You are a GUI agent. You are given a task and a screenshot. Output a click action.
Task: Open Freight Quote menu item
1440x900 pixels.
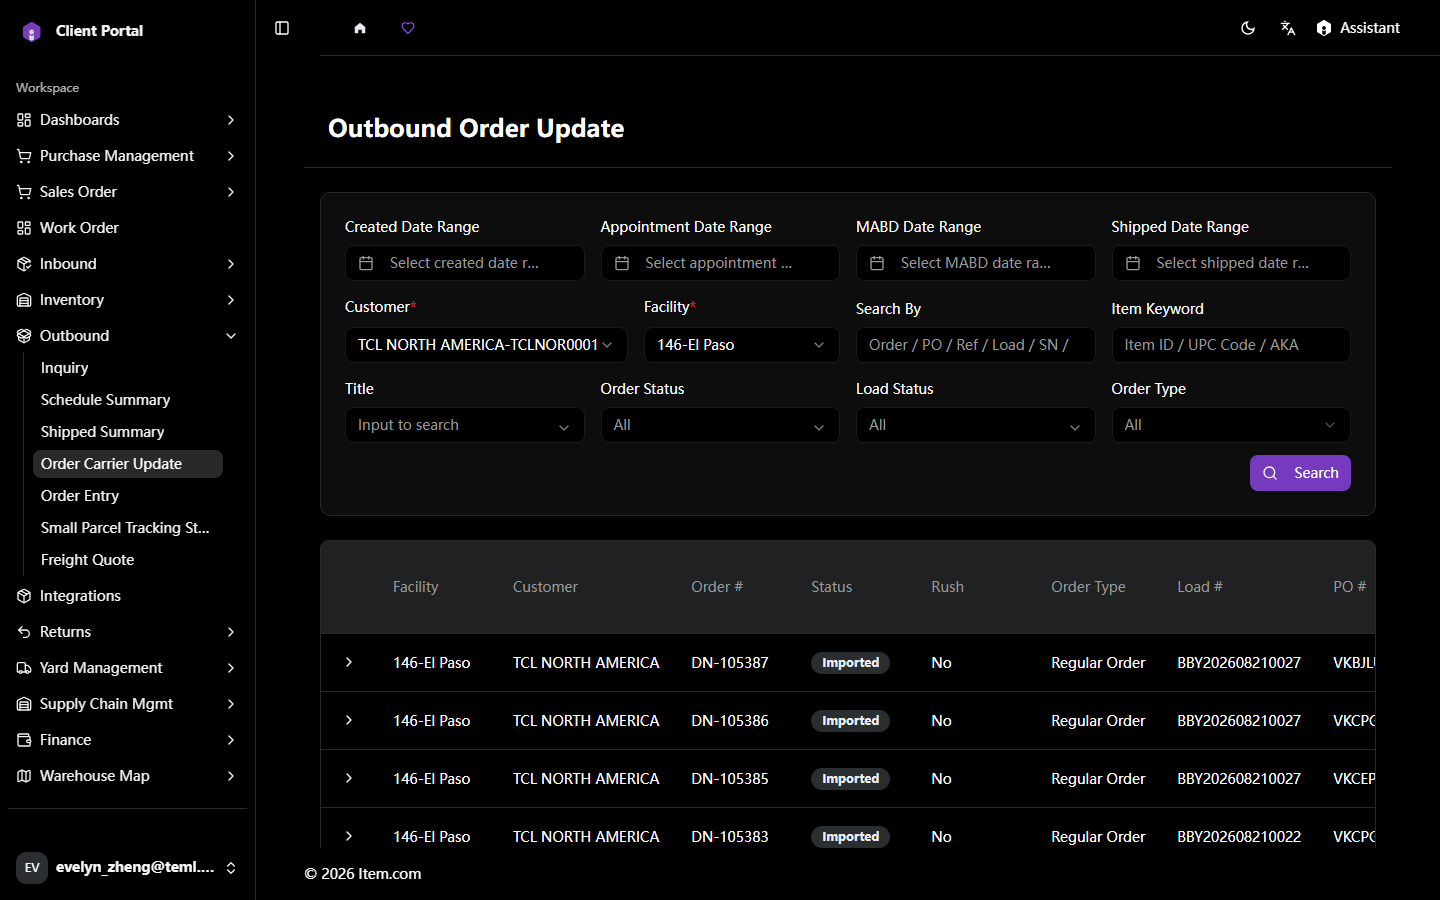click(x=128, y=560)
